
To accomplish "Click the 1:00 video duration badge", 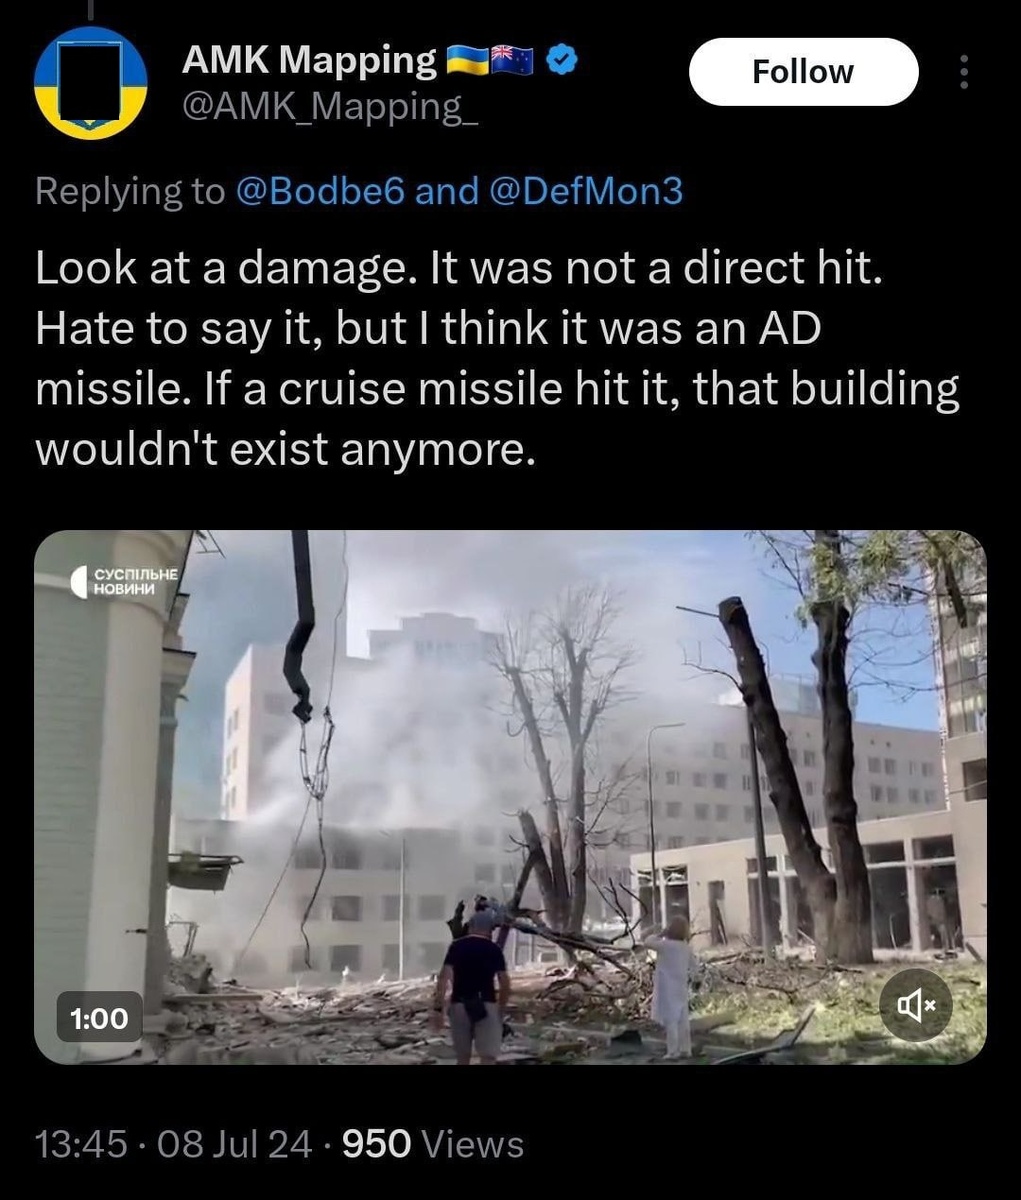I will click(99, 1018).
